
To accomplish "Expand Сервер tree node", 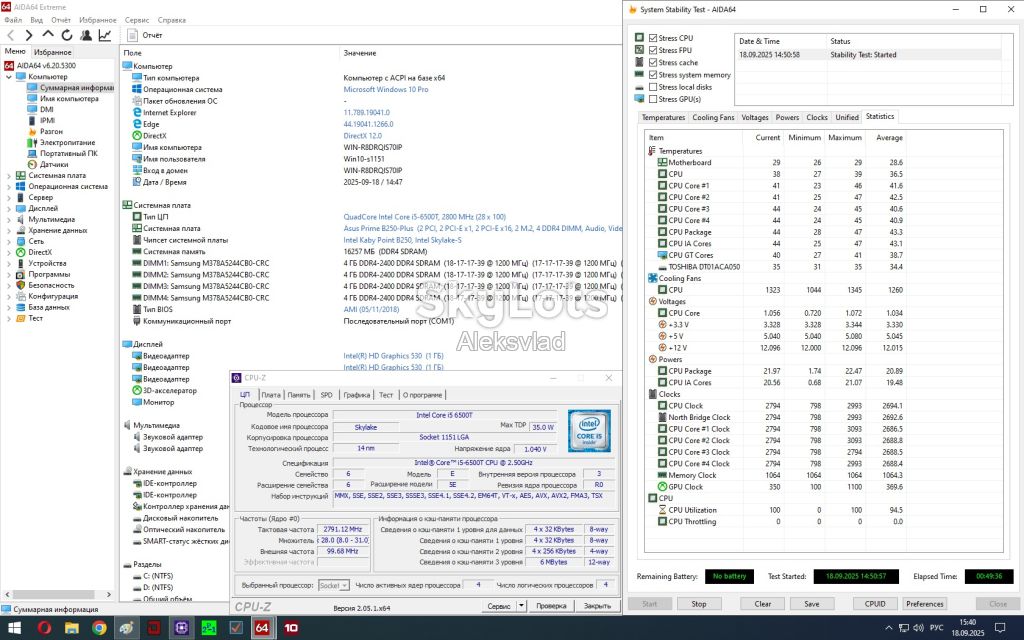I will 8,197.
